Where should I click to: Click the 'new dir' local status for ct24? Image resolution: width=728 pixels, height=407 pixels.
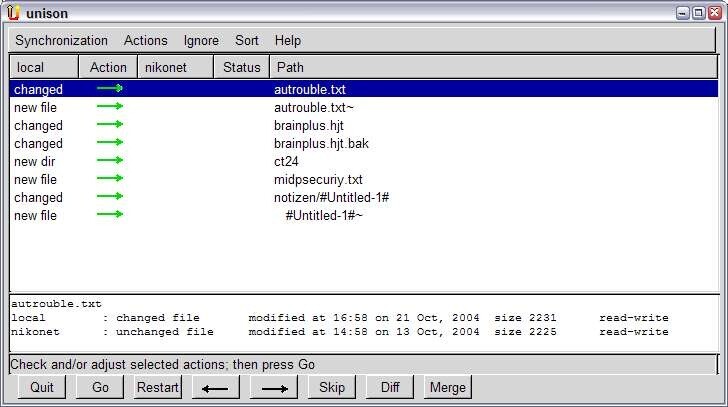pyautogui.click(x=34, y=162)
